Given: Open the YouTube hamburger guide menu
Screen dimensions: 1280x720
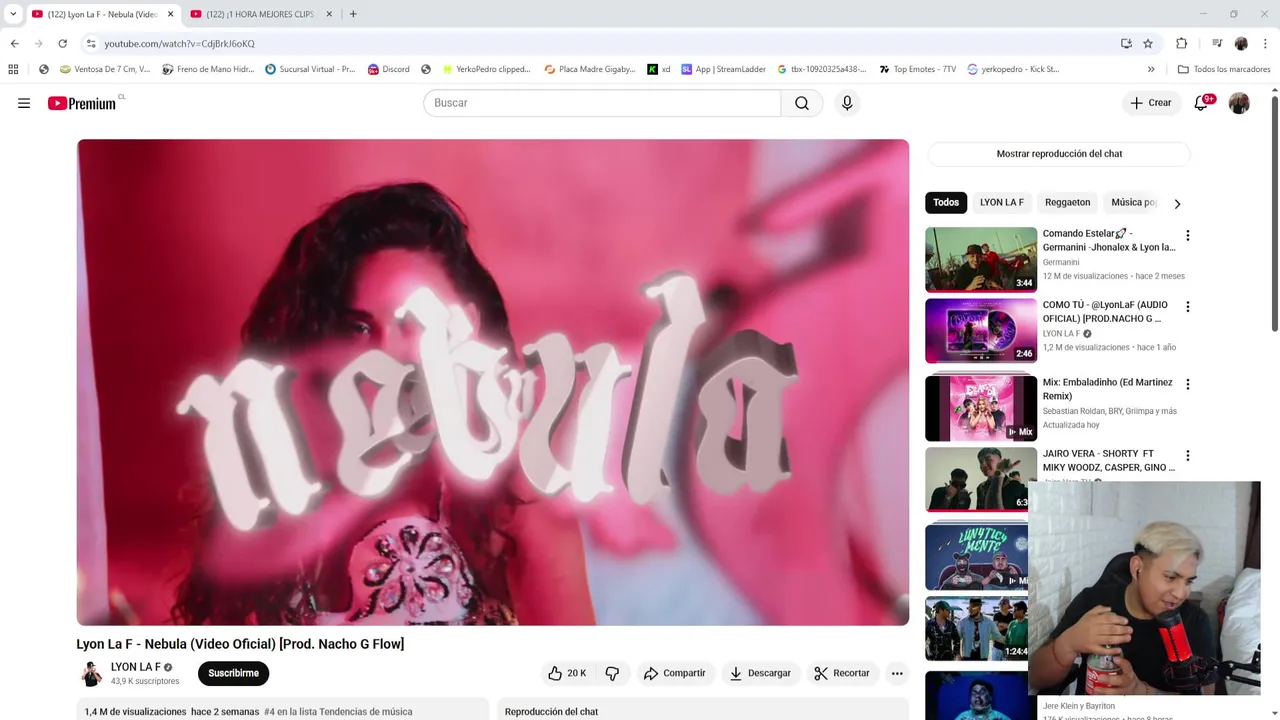Looking at the screenshot, I should click(24, 103).
